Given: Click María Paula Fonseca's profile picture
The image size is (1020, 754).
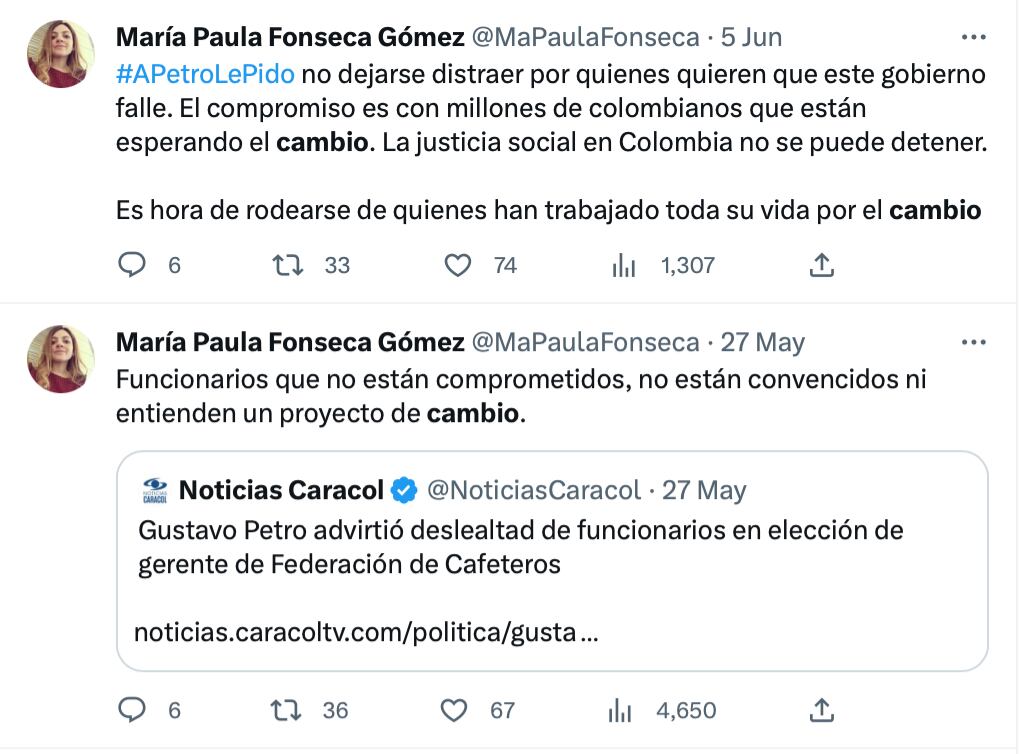Looking at the screenshot, I should 60,52.
